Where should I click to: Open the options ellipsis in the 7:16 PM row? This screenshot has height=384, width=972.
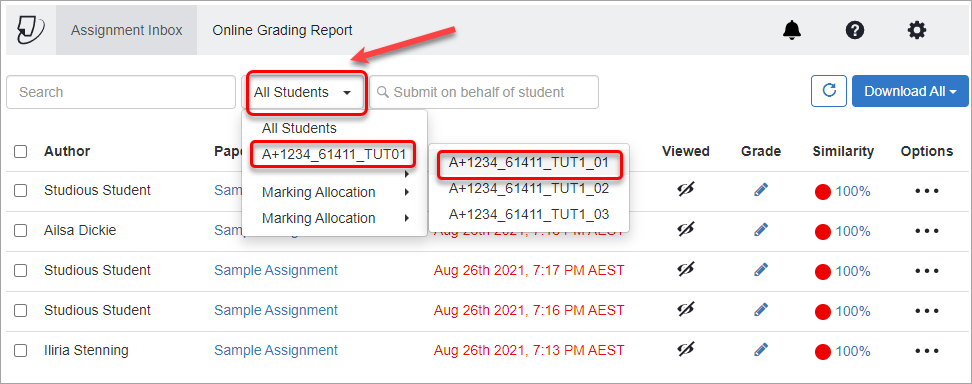point(927,310)
